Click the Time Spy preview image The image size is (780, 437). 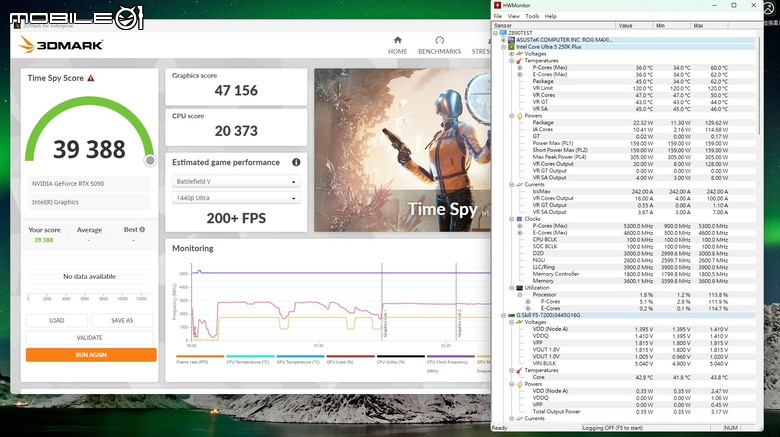click(402, 150)
